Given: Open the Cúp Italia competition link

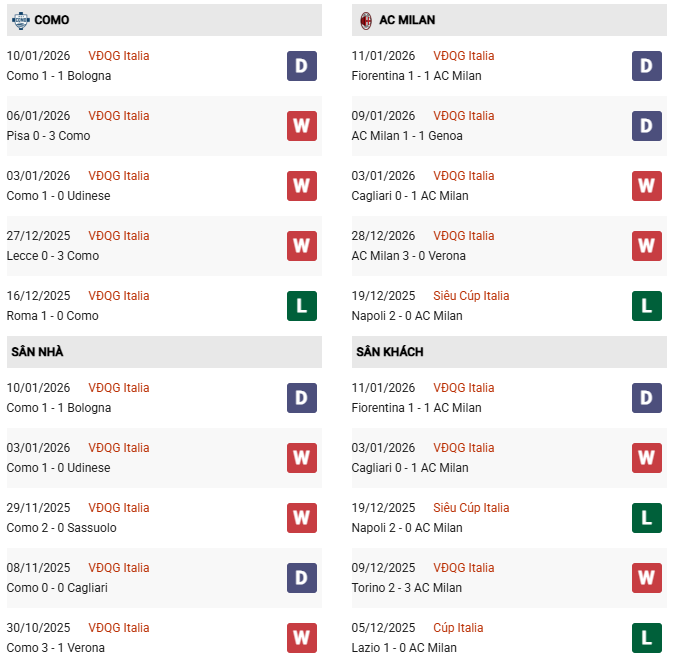Looking at the screenshot, I should [458, 628].
